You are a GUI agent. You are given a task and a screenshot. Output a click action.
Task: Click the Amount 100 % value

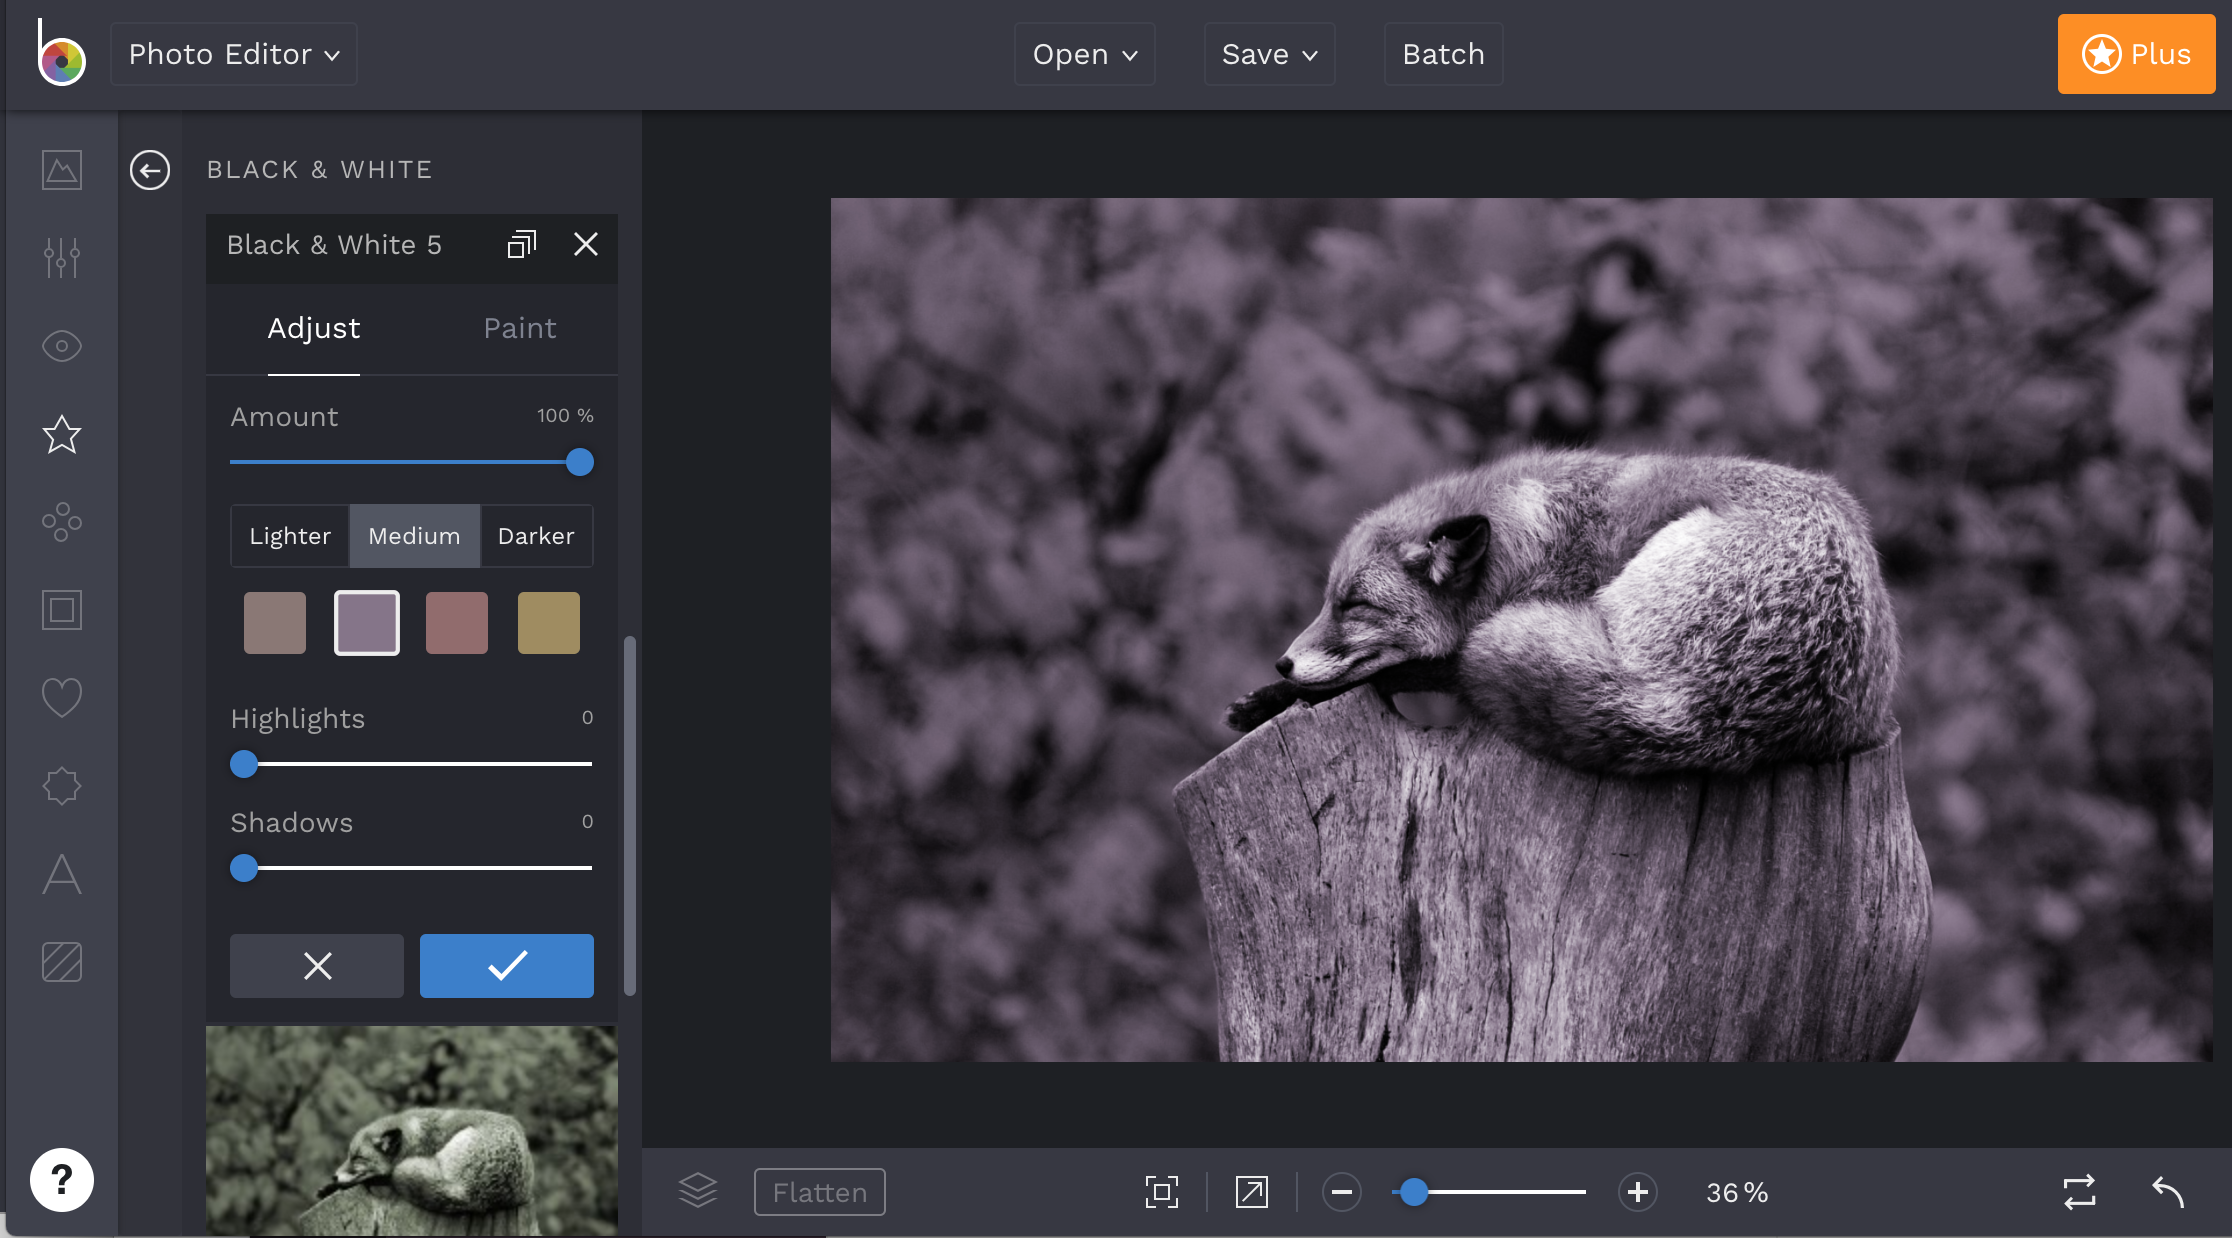coord(565,415)
